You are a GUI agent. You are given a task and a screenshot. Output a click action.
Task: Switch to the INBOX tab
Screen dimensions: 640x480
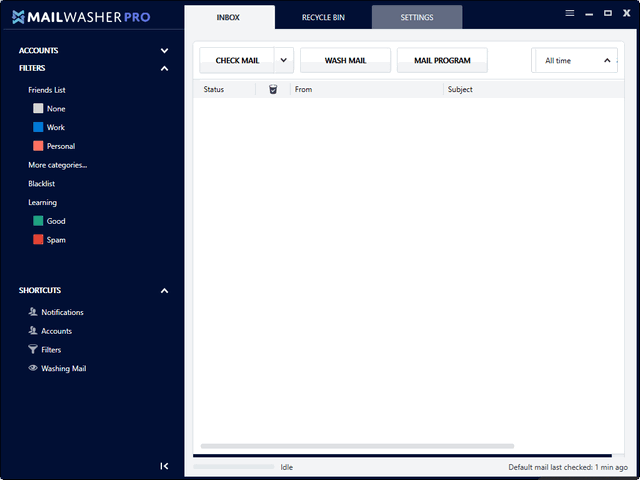229,17
